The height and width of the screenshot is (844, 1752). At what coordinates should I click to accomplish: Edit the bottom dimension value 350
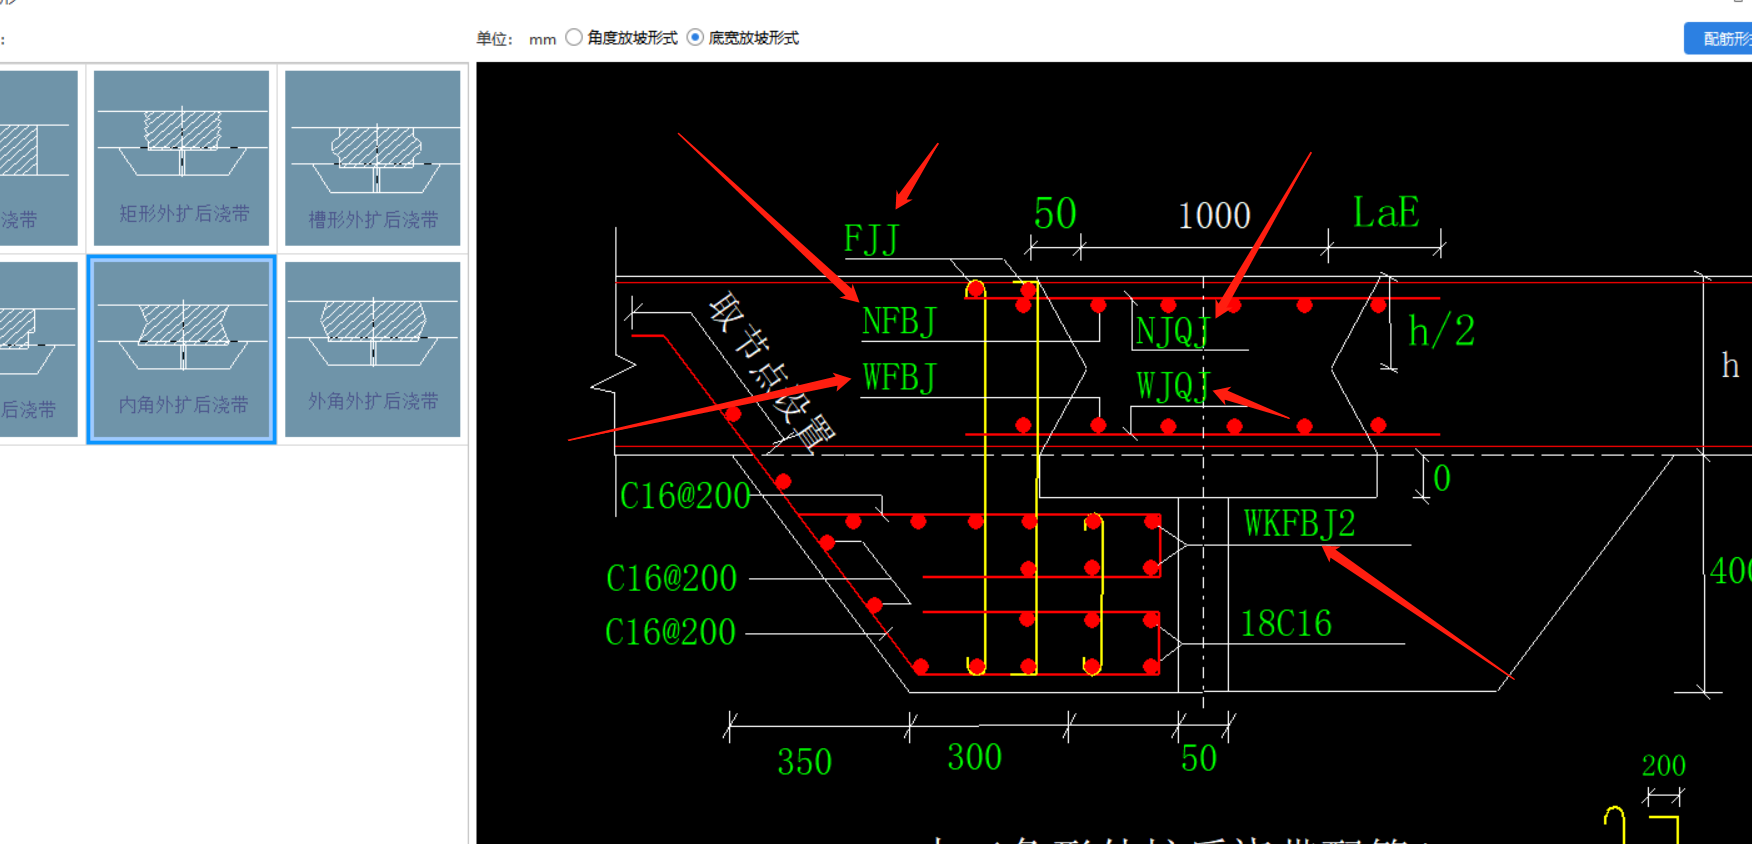tap(805, 762)
